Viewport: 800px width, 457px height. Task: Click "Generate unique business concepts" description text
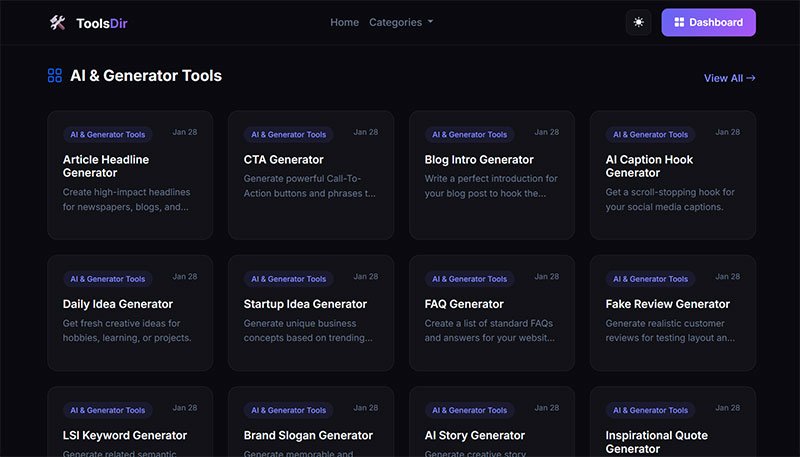pos(308,331)
